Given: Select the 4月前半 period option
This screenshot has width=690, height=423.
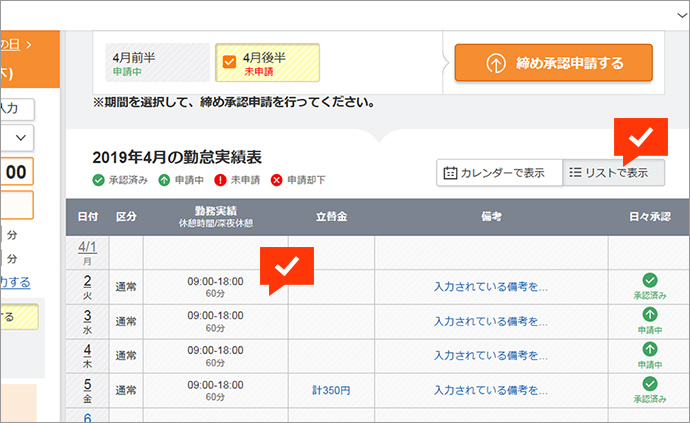Looking at the screenshot, I should (x=156, y=63).
